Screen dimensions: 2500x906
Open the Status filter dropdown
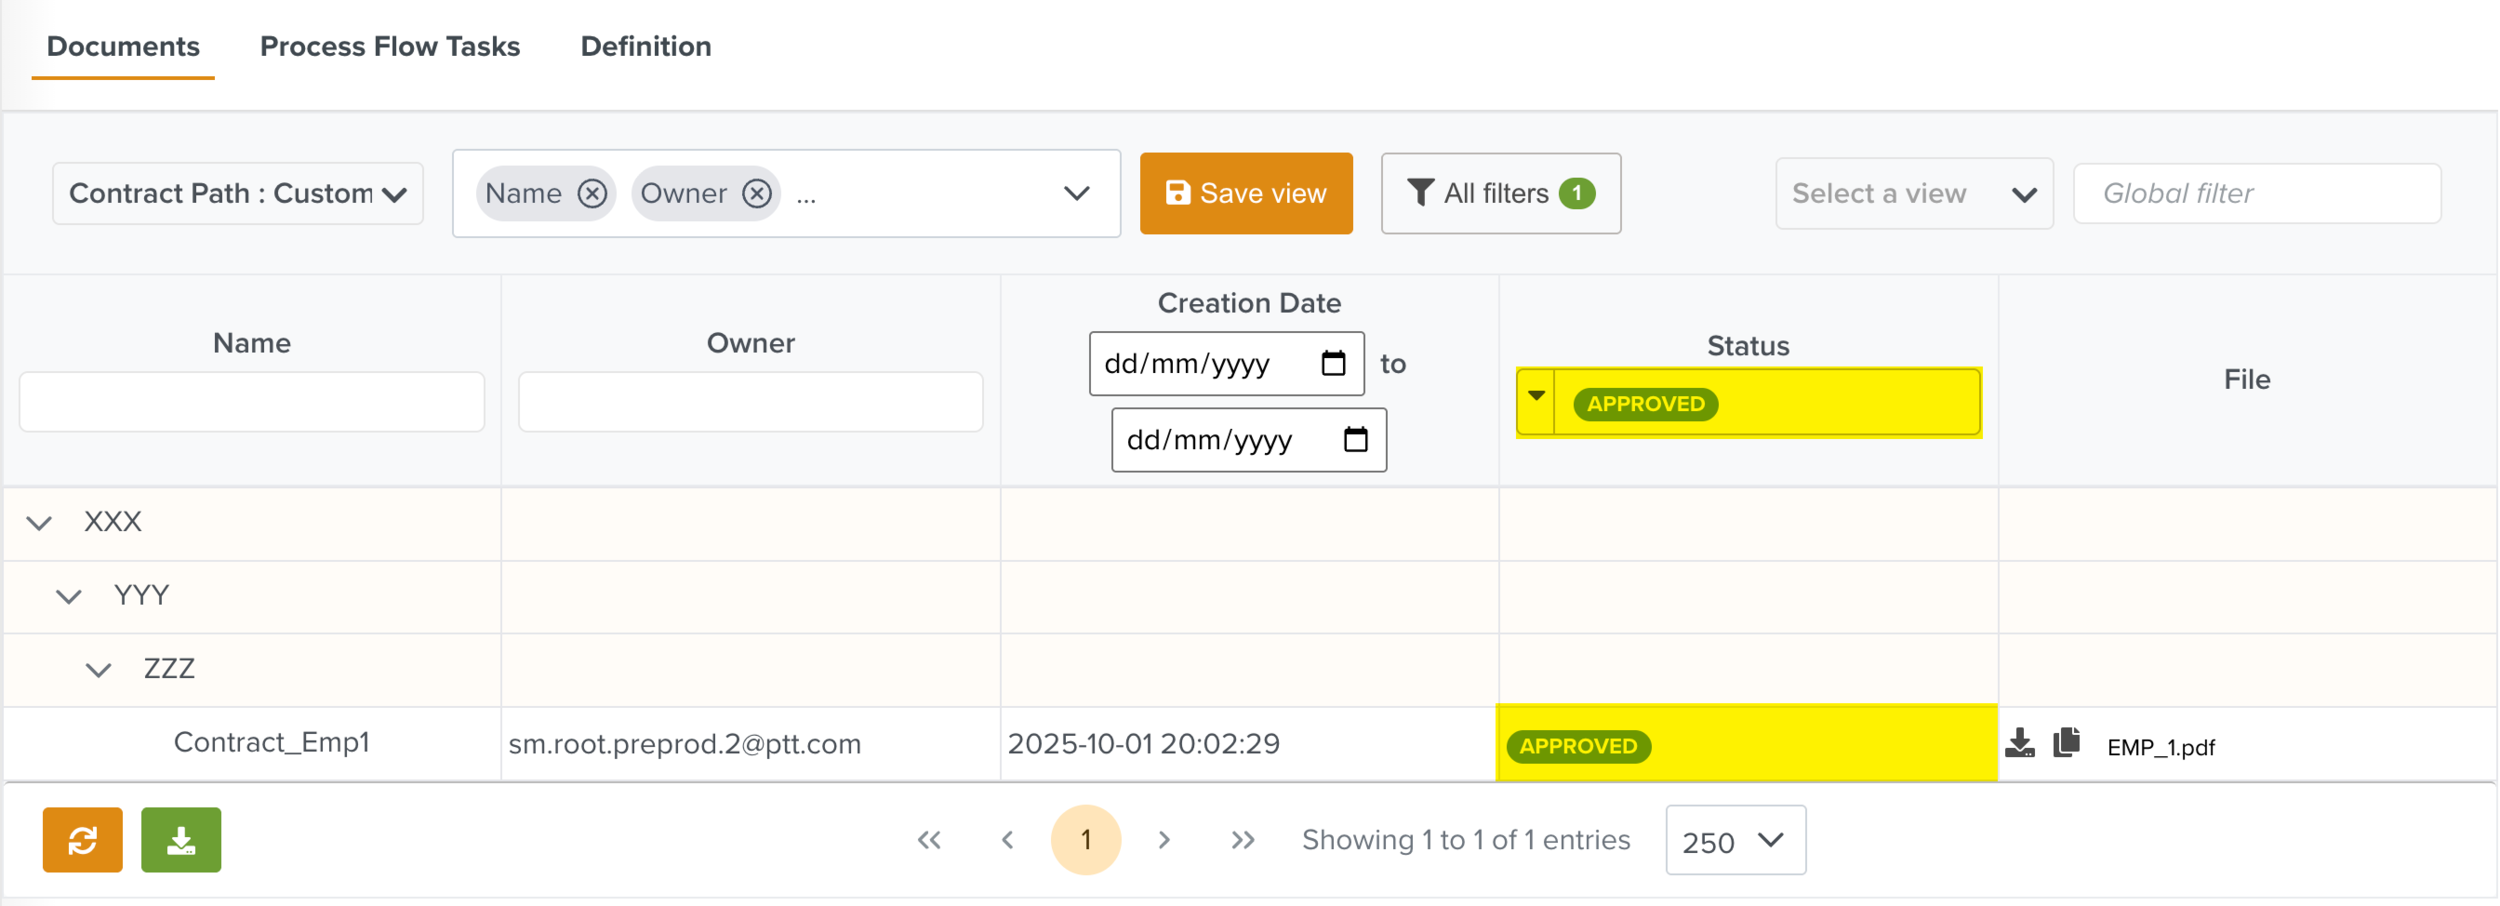pos(1536,402)
